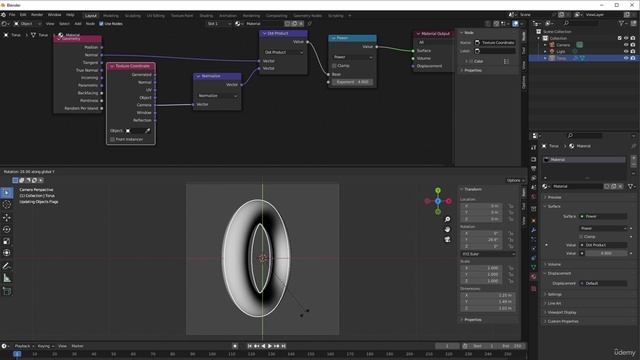The width and height of the screenshot is (640, 360).
Task: Toggle Clamp checkbox in Surface properties
Action: [581, 237]
